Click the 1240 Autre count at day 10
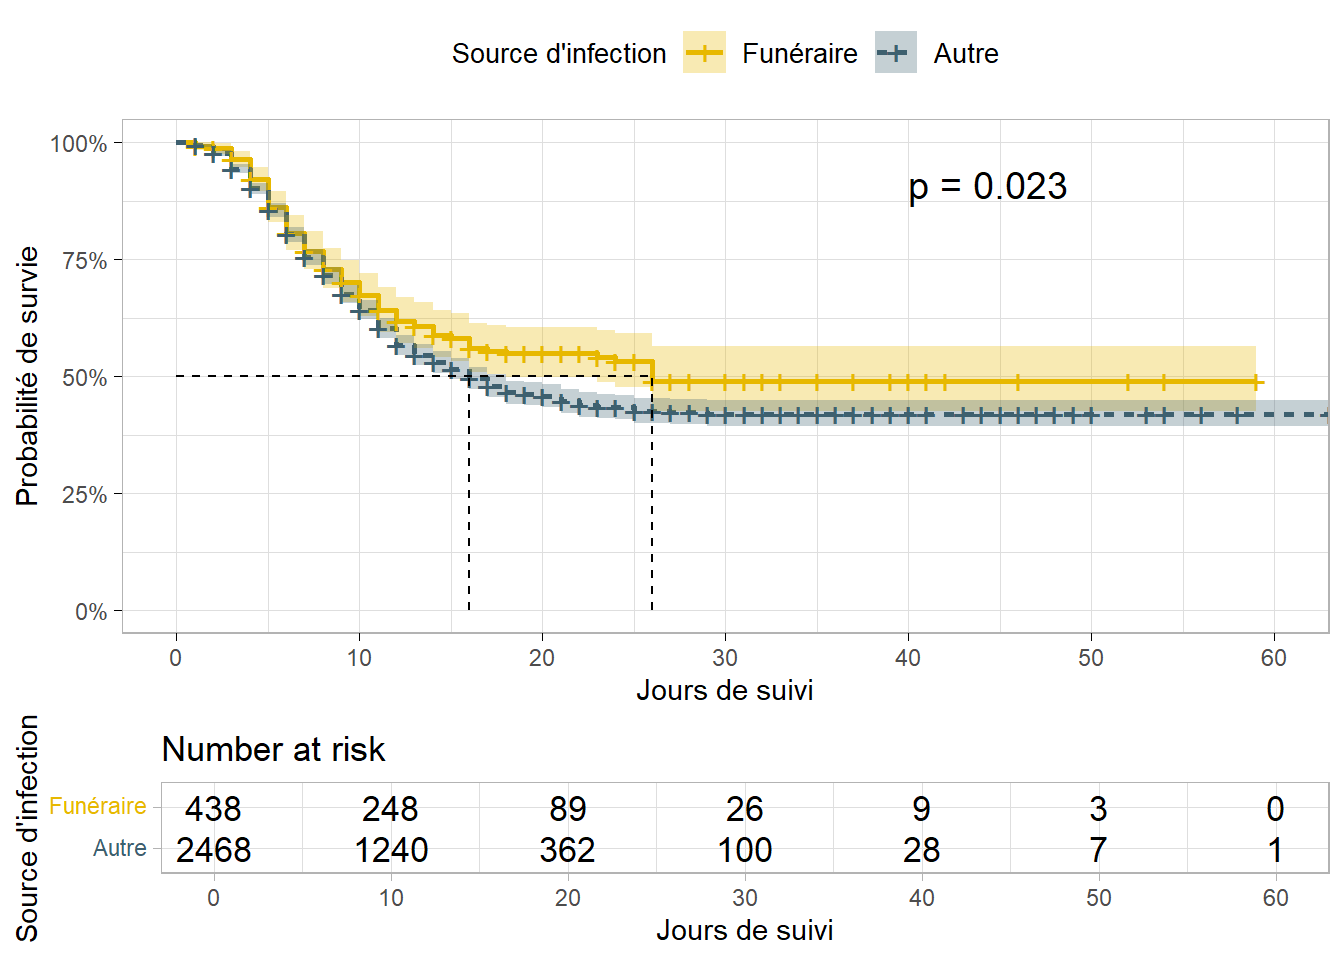Viewport: 1344px width, 960px height. (390, 850)
